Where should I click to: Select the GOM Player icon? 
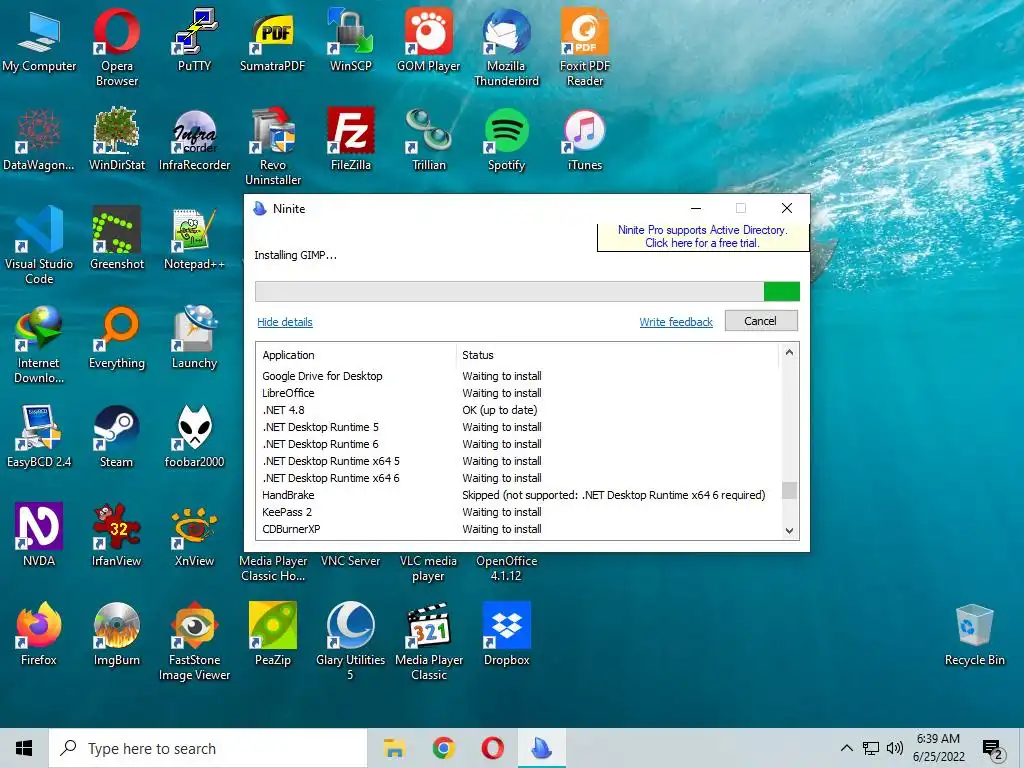click(x=428, y=39)
